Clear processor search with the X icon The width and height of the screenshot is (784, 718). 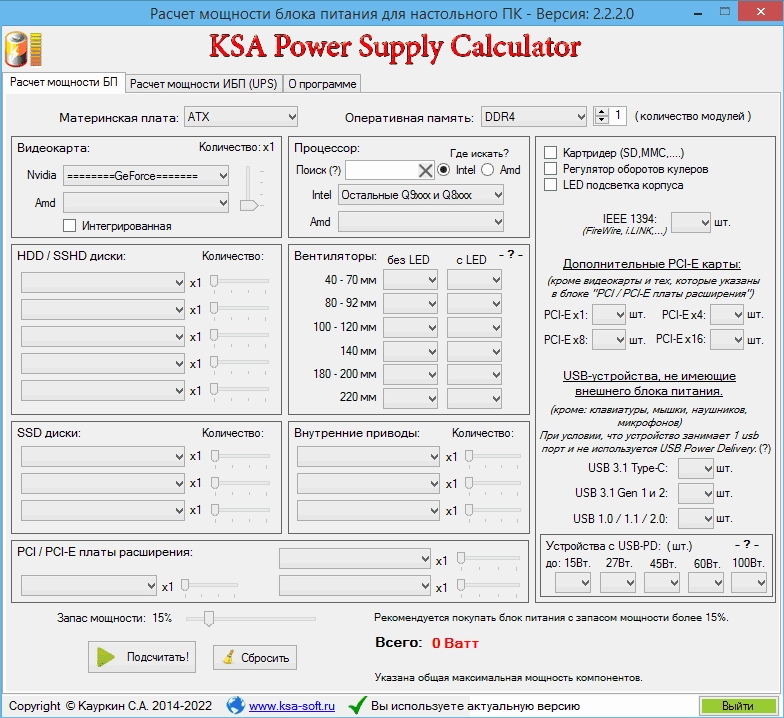tap(425, 170)
